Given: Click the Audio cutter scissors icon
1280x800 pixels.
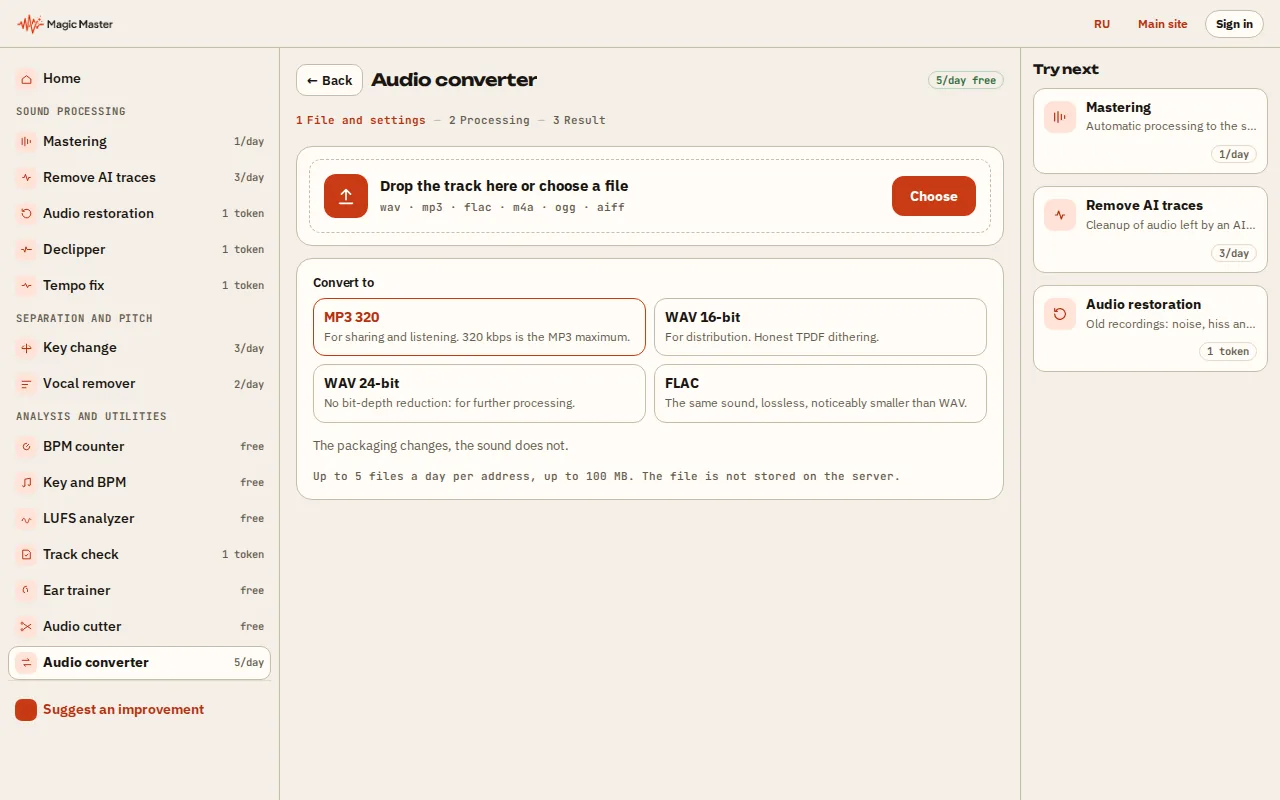Looking at the screenshot, I should click(x=26, y=627).
